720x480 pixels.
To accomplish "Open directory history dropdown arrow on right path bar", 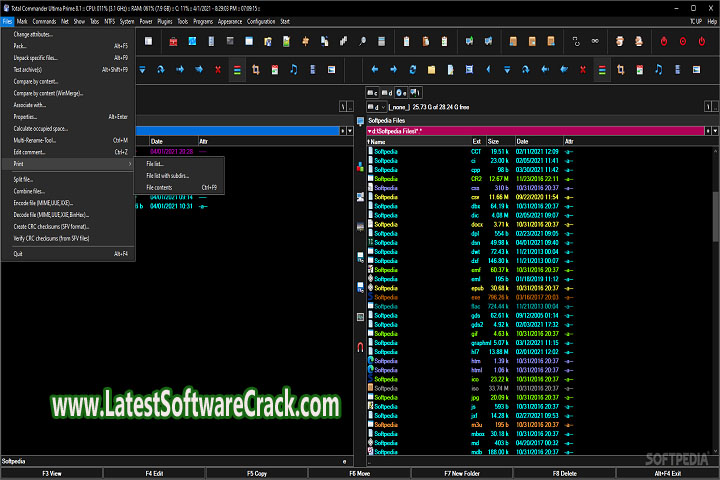I will pyautogui.click(x=715, y=131).
